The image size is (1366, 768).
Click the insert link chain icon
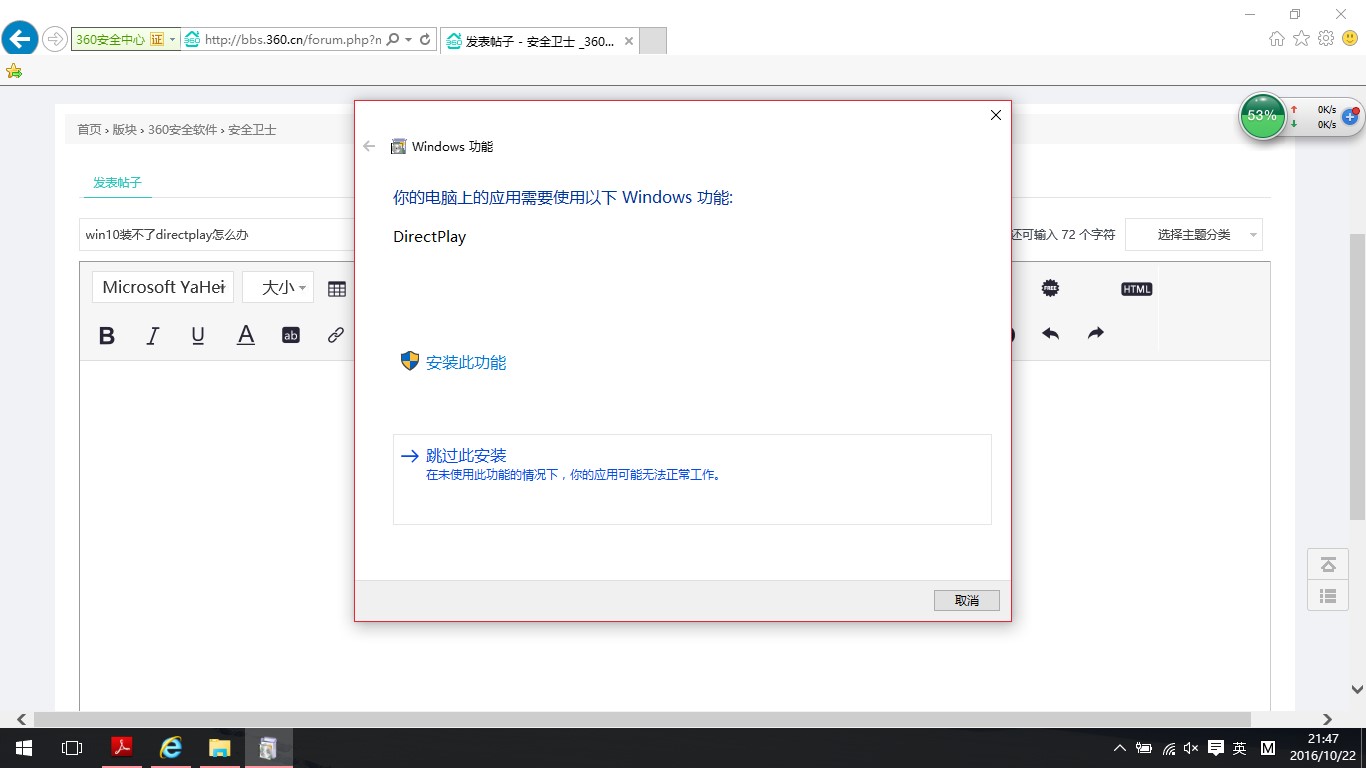pyautogui.click(x=336, y=336)
